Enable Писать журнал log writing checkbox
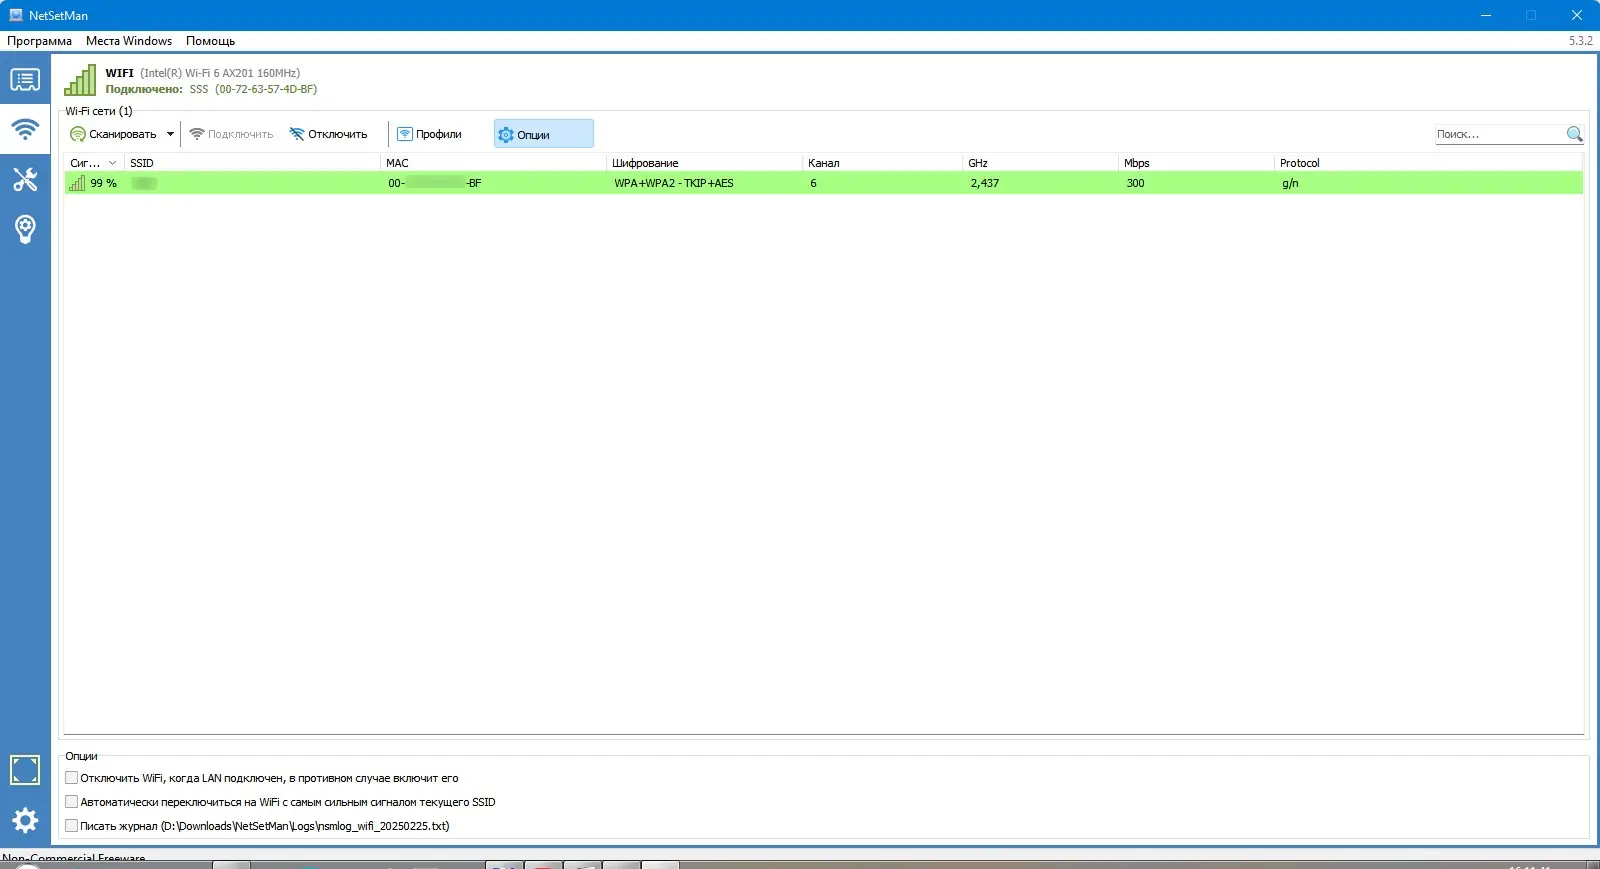Image resolution: width=1600 pixels, height=869 pixels. tap(71, 826)
